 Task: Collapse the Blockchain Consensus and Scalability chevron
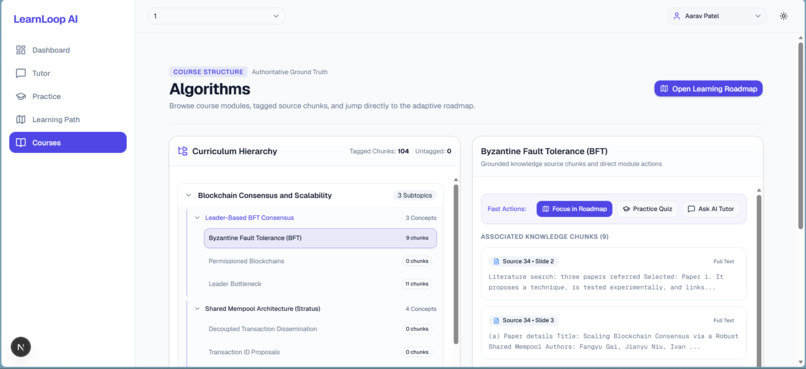tap(188, 195)
